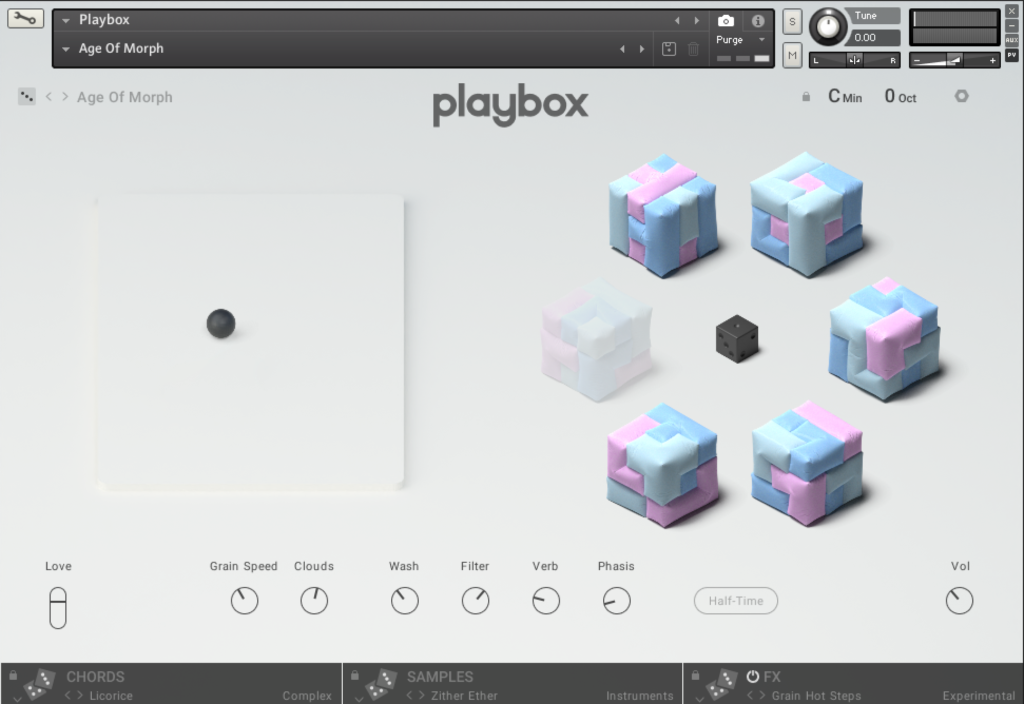Click the black dice cube in the center

[737, 339]
